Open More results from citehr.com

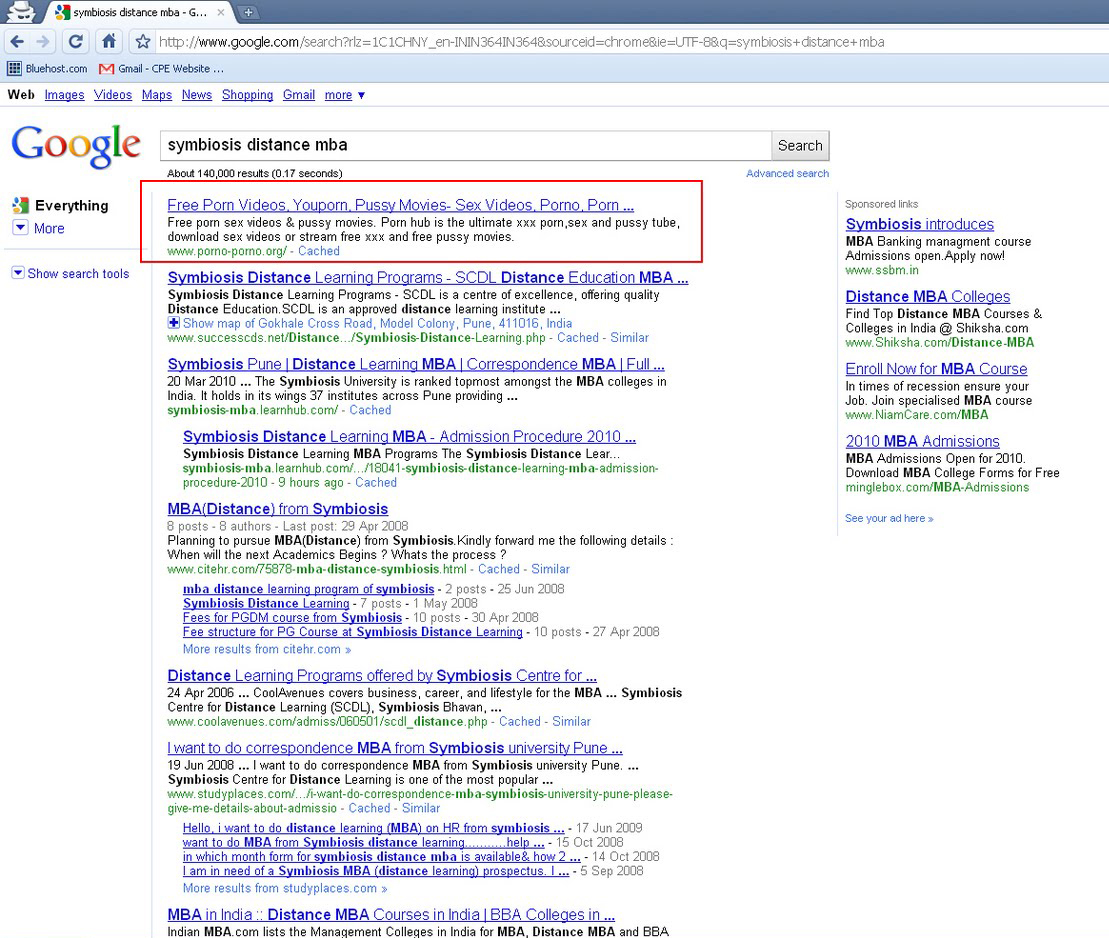(x=267, y=649)
